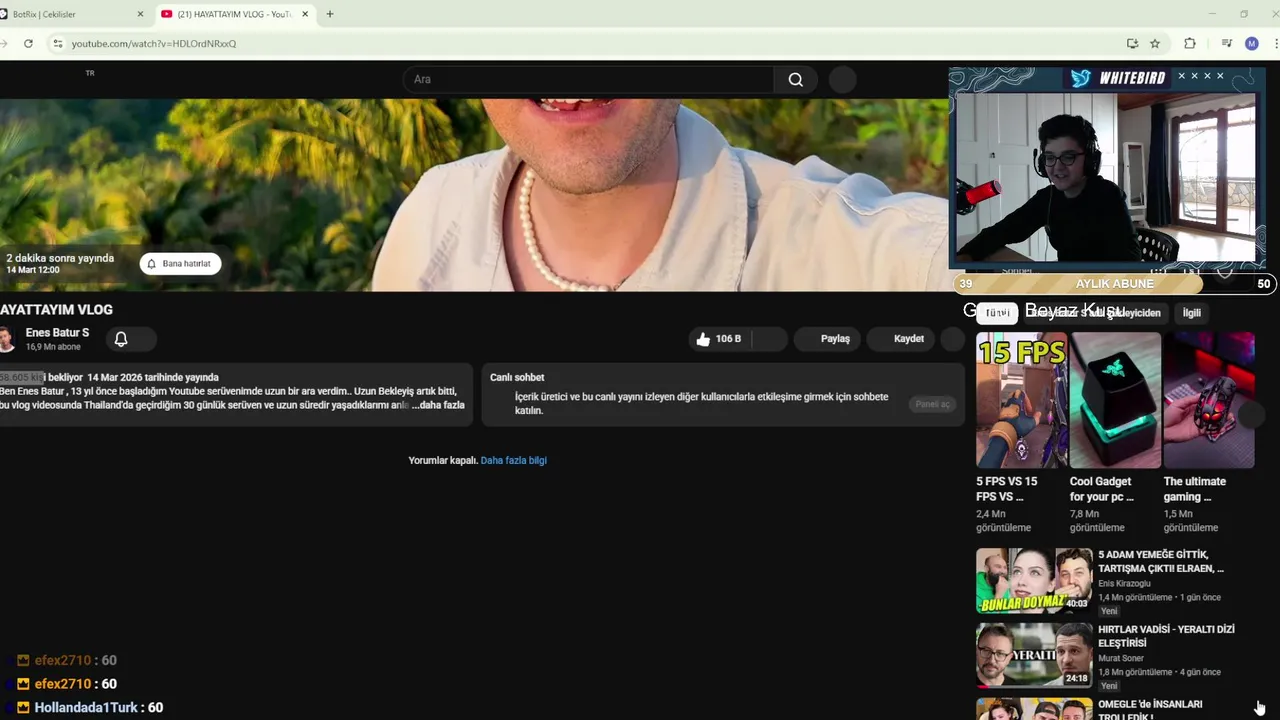This screenshot has height=720, width=1280.
Task: Click the browser address bar URL
Action: click(154, 44)
